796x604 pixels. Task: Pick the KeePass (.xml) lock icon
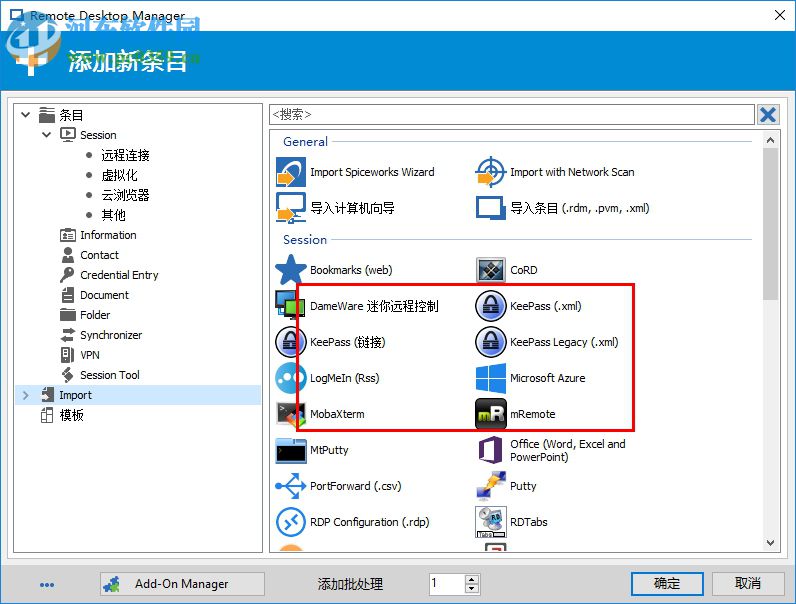(x=490, y=306)
